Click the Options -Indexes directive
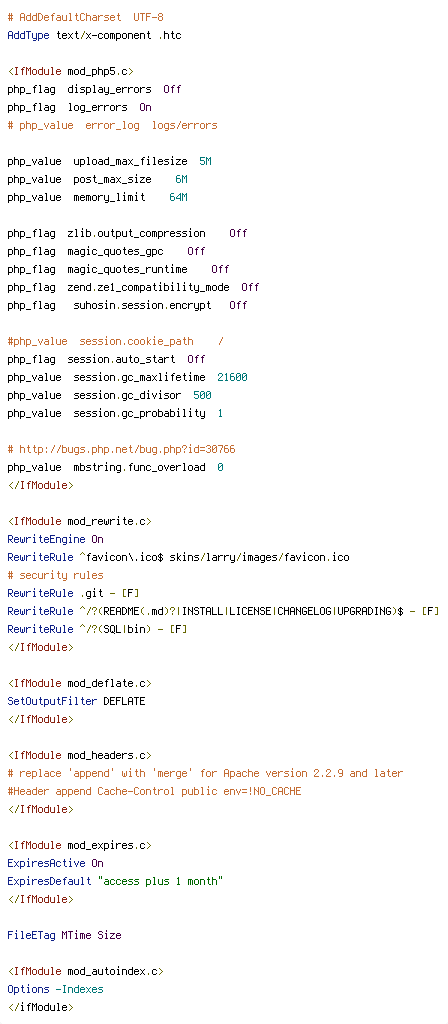448x1024 pixels. click(56, 989)
